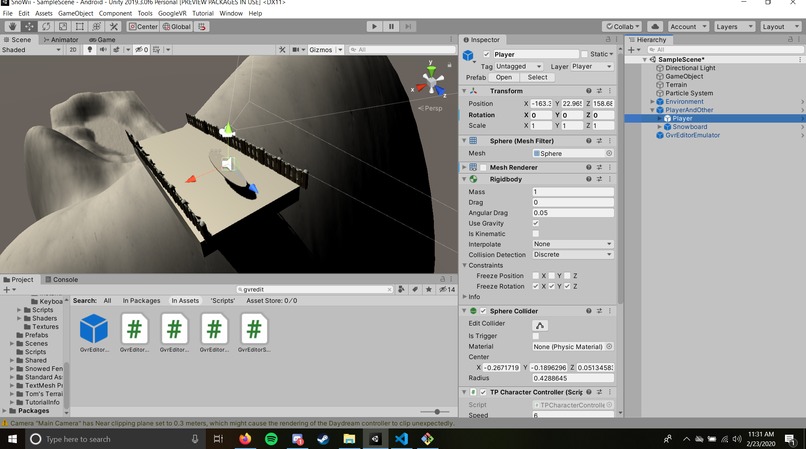Enable Is Kinematic checkbox
The width and height of the screenshot is (806, 449).
coord(536,234)
